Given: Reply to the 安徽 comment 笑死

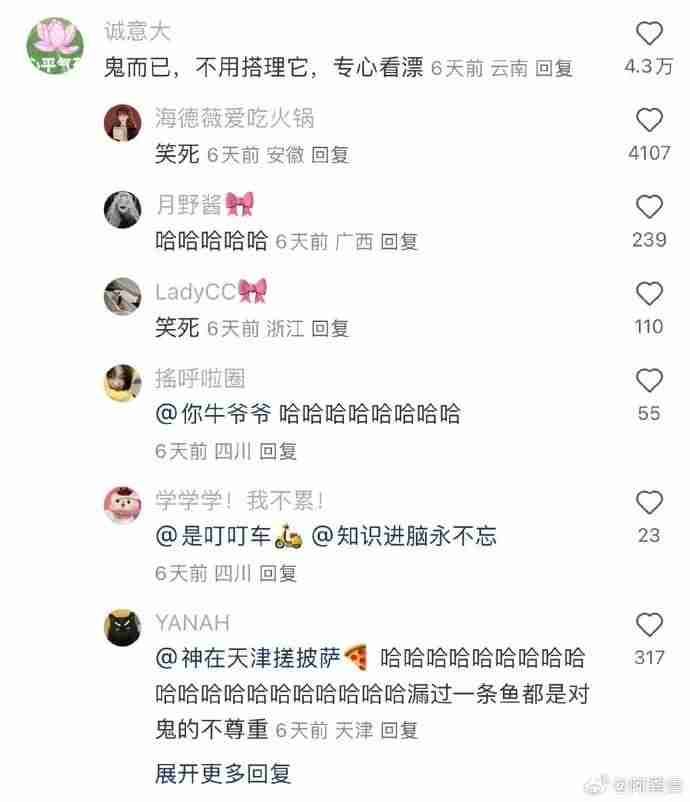Looking at the screenshot, I should click(330, 155).
